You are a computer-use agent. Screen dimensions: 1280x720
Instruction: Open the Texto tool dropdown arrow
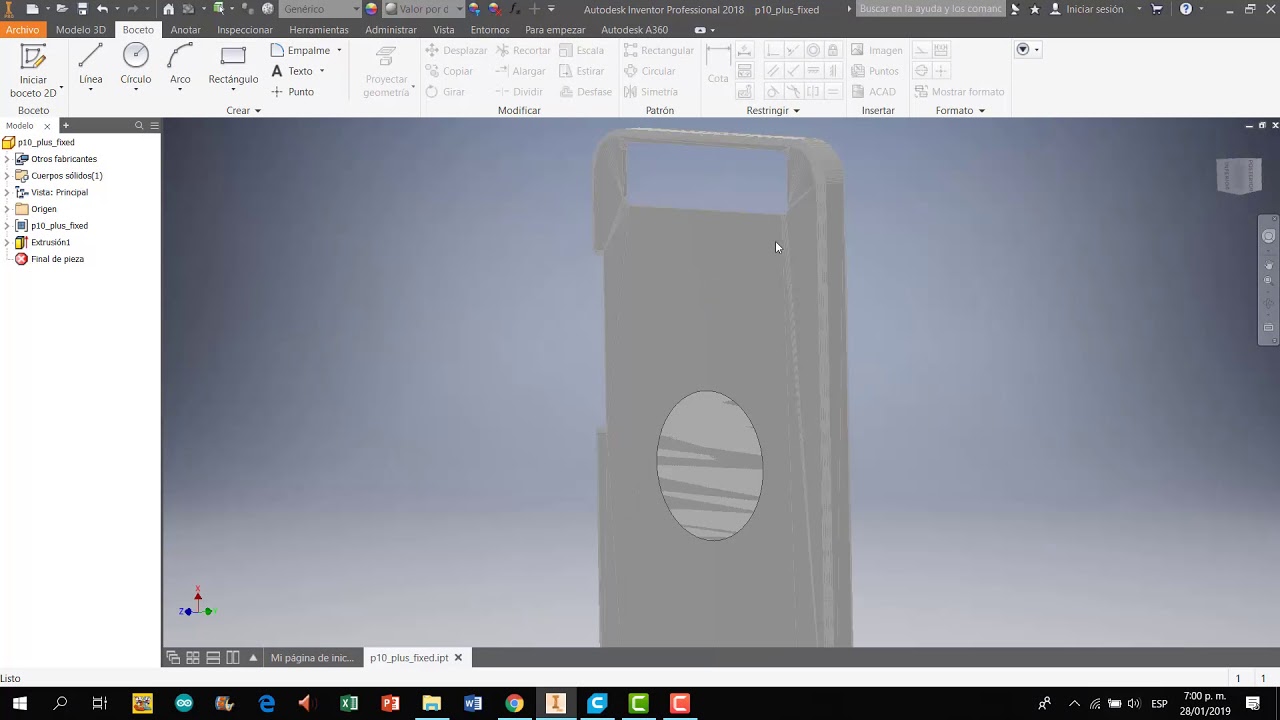tap(322, 71)
